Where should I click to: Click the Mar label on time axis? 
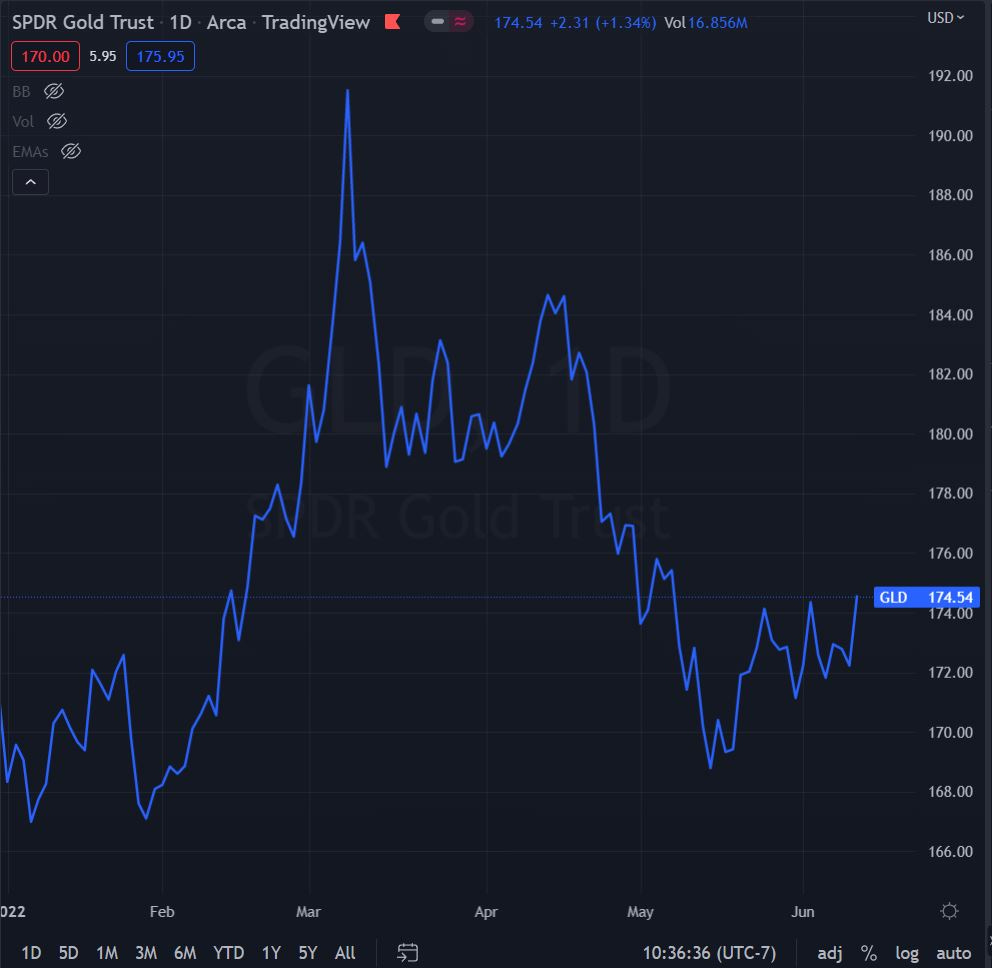pyautogui.click(x=308, y=912)
